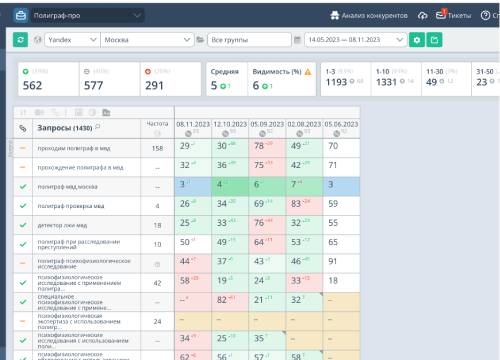Select the green up-positions card 562
Image resolution: width=500 pixels, height=360 pixels.
tap(48, 79)
